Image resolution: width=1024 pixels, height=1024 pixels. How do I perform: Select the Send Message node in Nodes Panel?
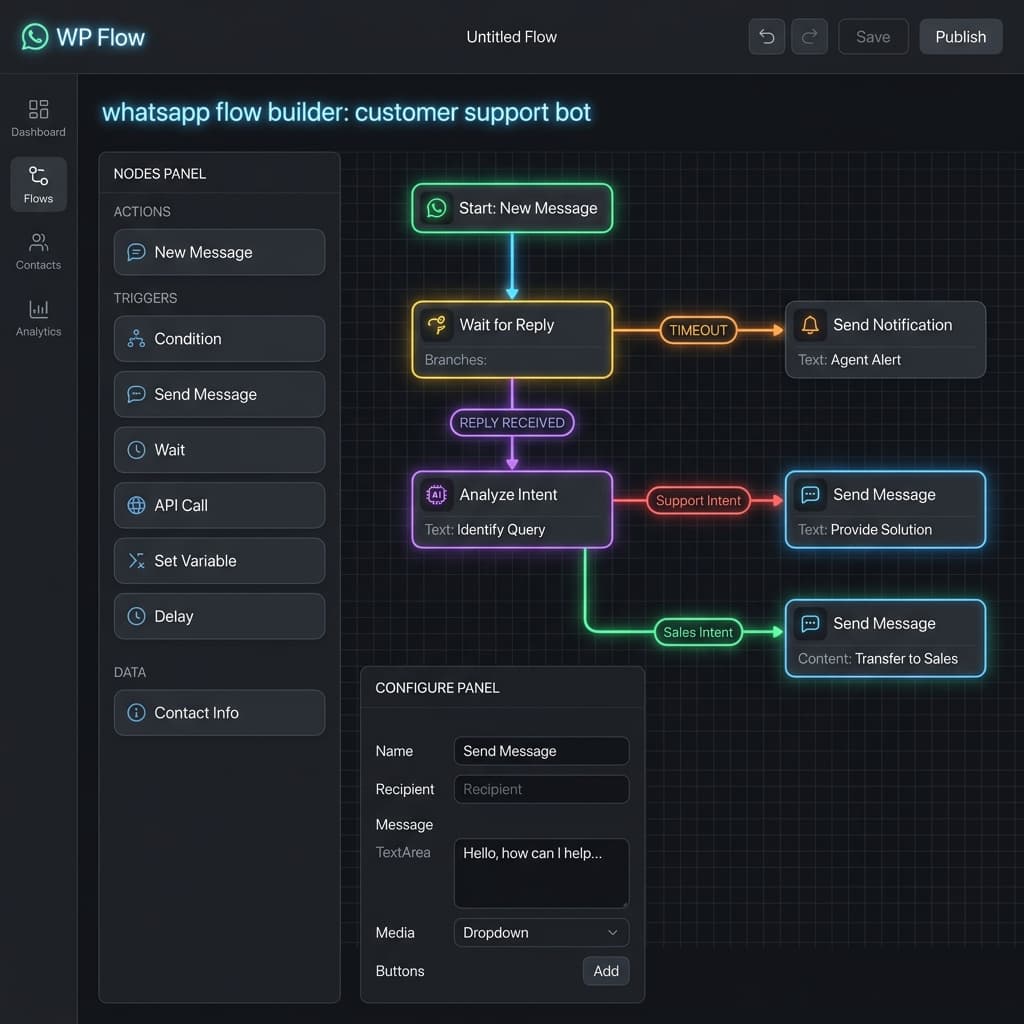click(219, 394)
